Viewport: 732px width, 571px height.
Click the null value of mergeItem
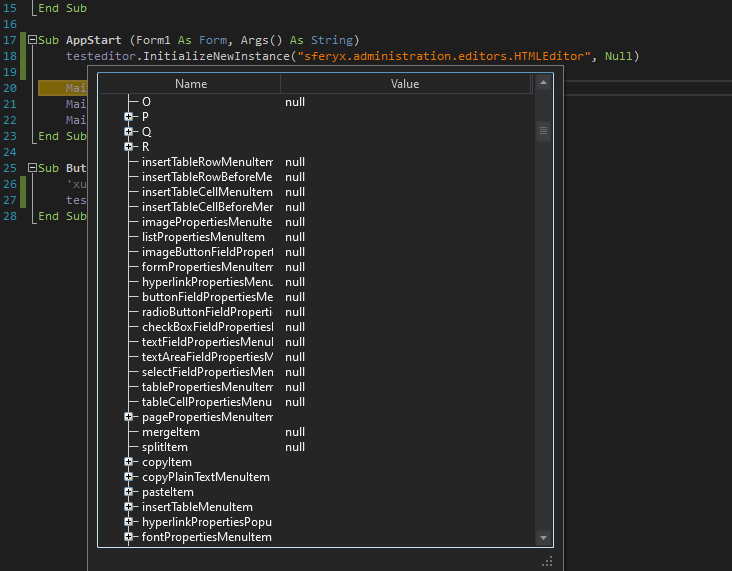295,432
